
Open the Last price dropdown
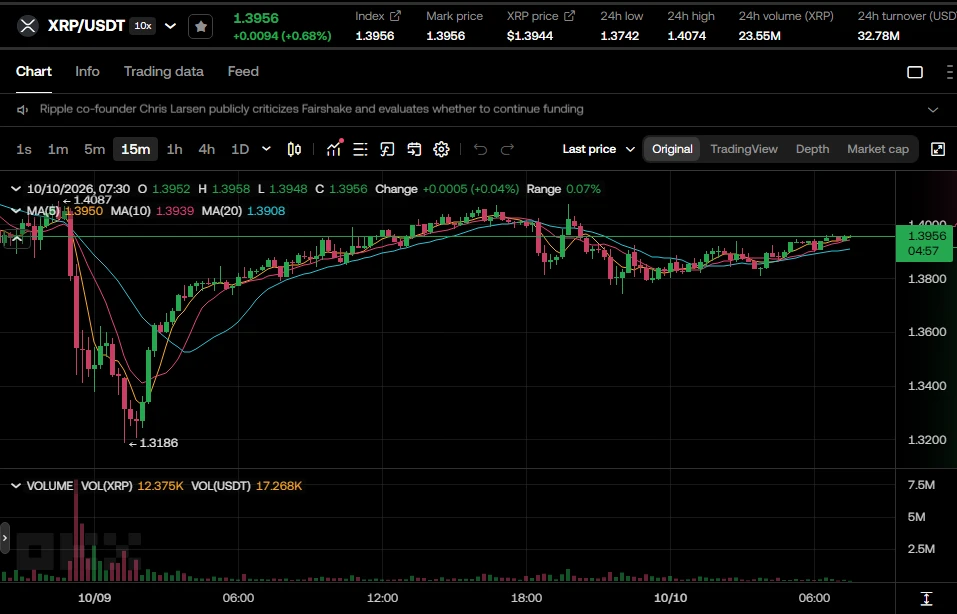[599, 149]
